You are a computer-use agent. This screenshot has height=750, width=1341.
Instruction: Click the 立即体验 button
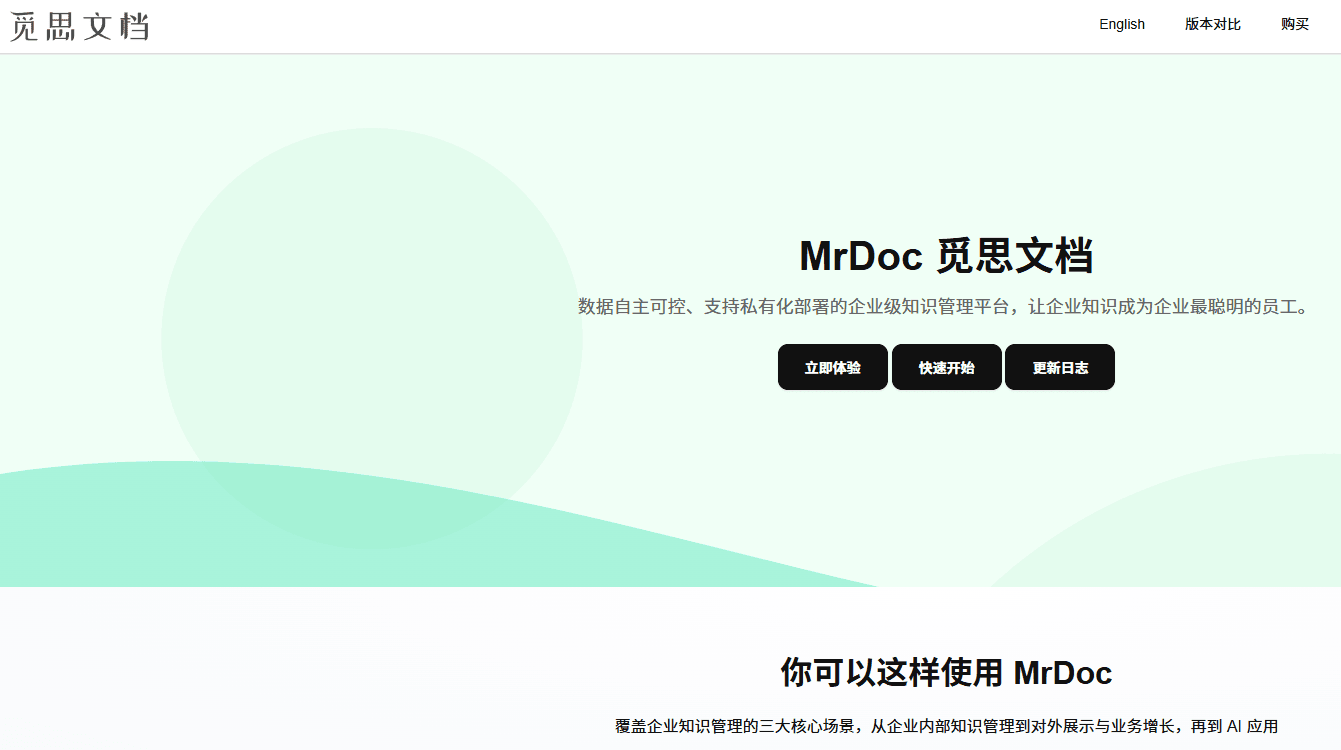point(833,367)
